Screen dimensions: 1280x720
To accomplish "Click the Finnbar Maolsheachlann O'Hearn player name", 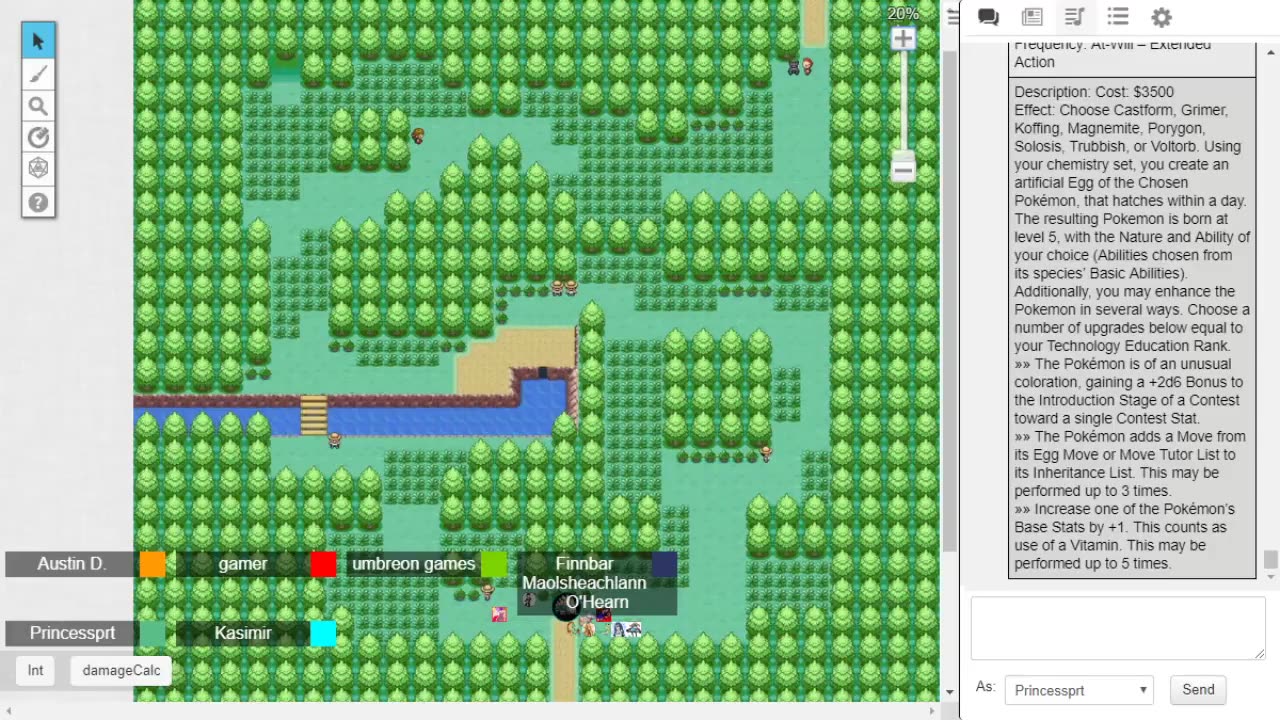I will point(584,583).
